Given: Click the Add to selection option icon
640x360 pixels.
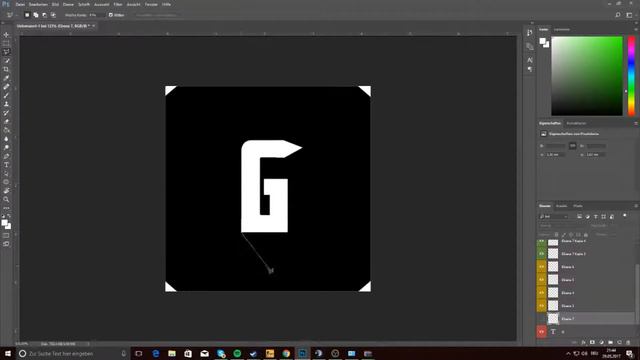Looking at the screenshot, I should pyautogui.click(x=36, y=15).
